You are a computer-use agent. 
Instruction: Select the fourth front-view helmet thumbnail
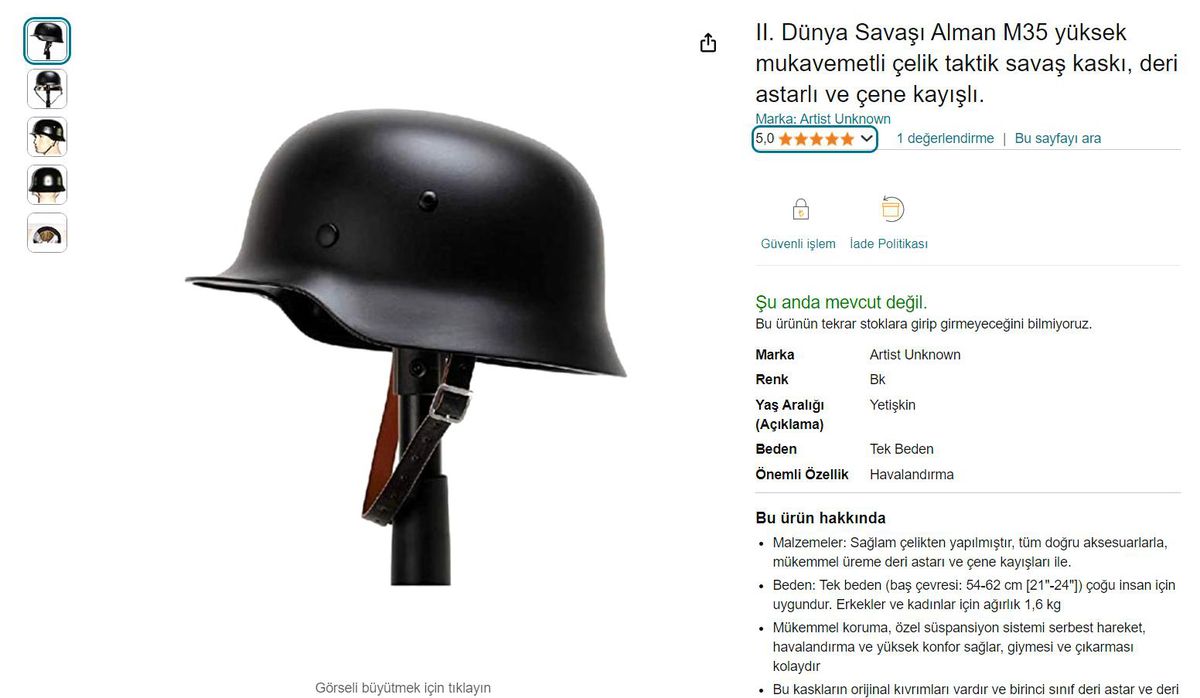tap(47, 185)
